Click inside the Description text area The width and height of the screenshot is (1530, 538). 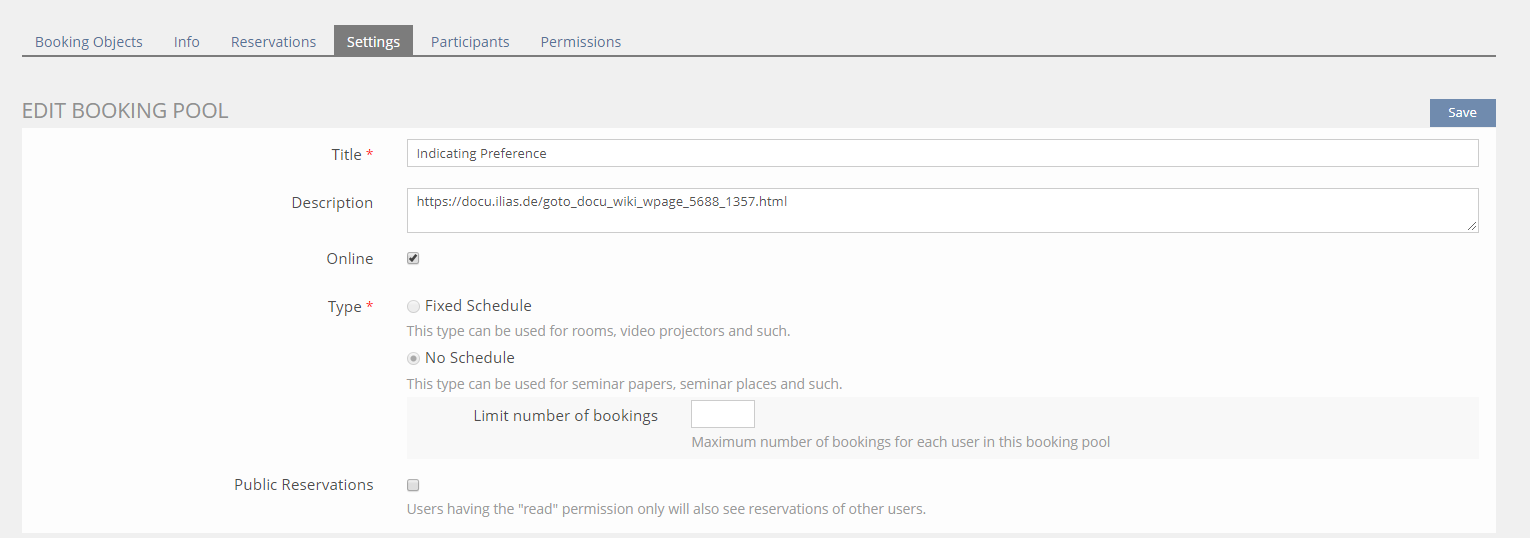[940, 210]
